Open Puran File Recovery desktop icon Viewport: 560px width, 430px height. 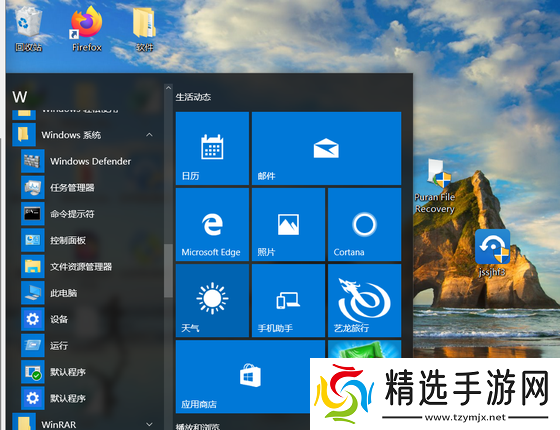coord(435,186)
